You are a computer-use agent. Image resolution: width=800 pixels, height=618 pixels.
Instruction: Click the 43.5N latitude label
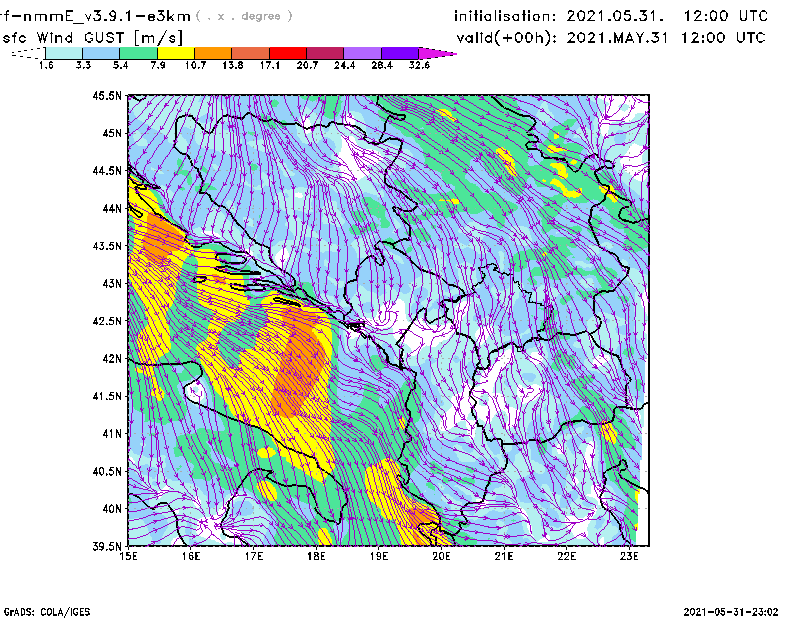107,246
